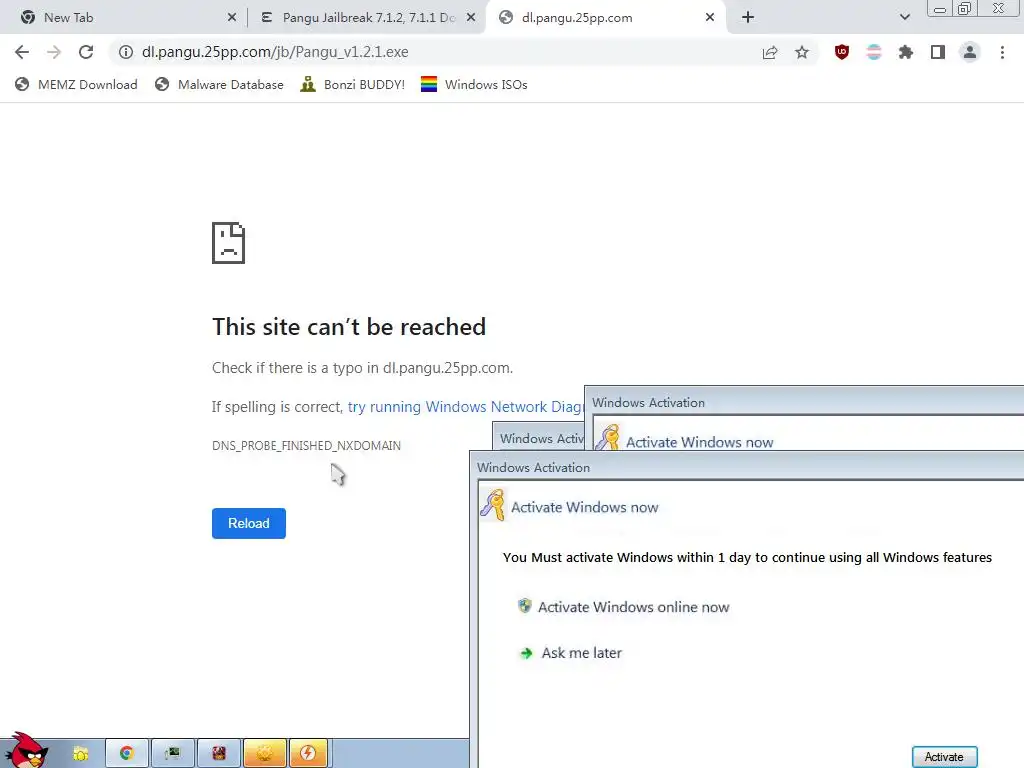Close the dl.pangu.25pp.com tab
This screenshot has width=1024, height=768.
click(710, 18)
